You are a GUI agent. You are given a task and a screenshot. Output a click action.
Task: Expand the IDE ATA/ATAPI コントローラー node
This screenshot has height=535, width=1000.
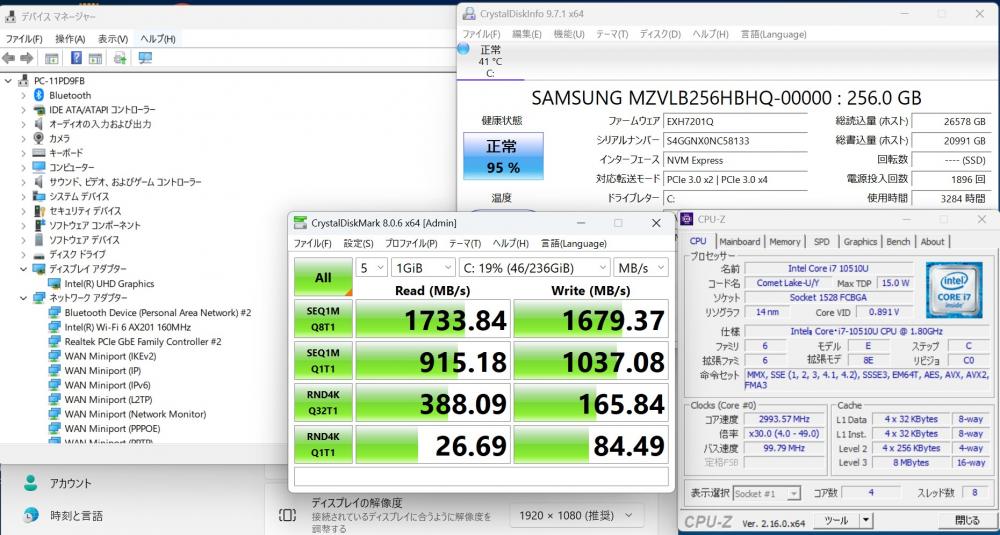23,110
